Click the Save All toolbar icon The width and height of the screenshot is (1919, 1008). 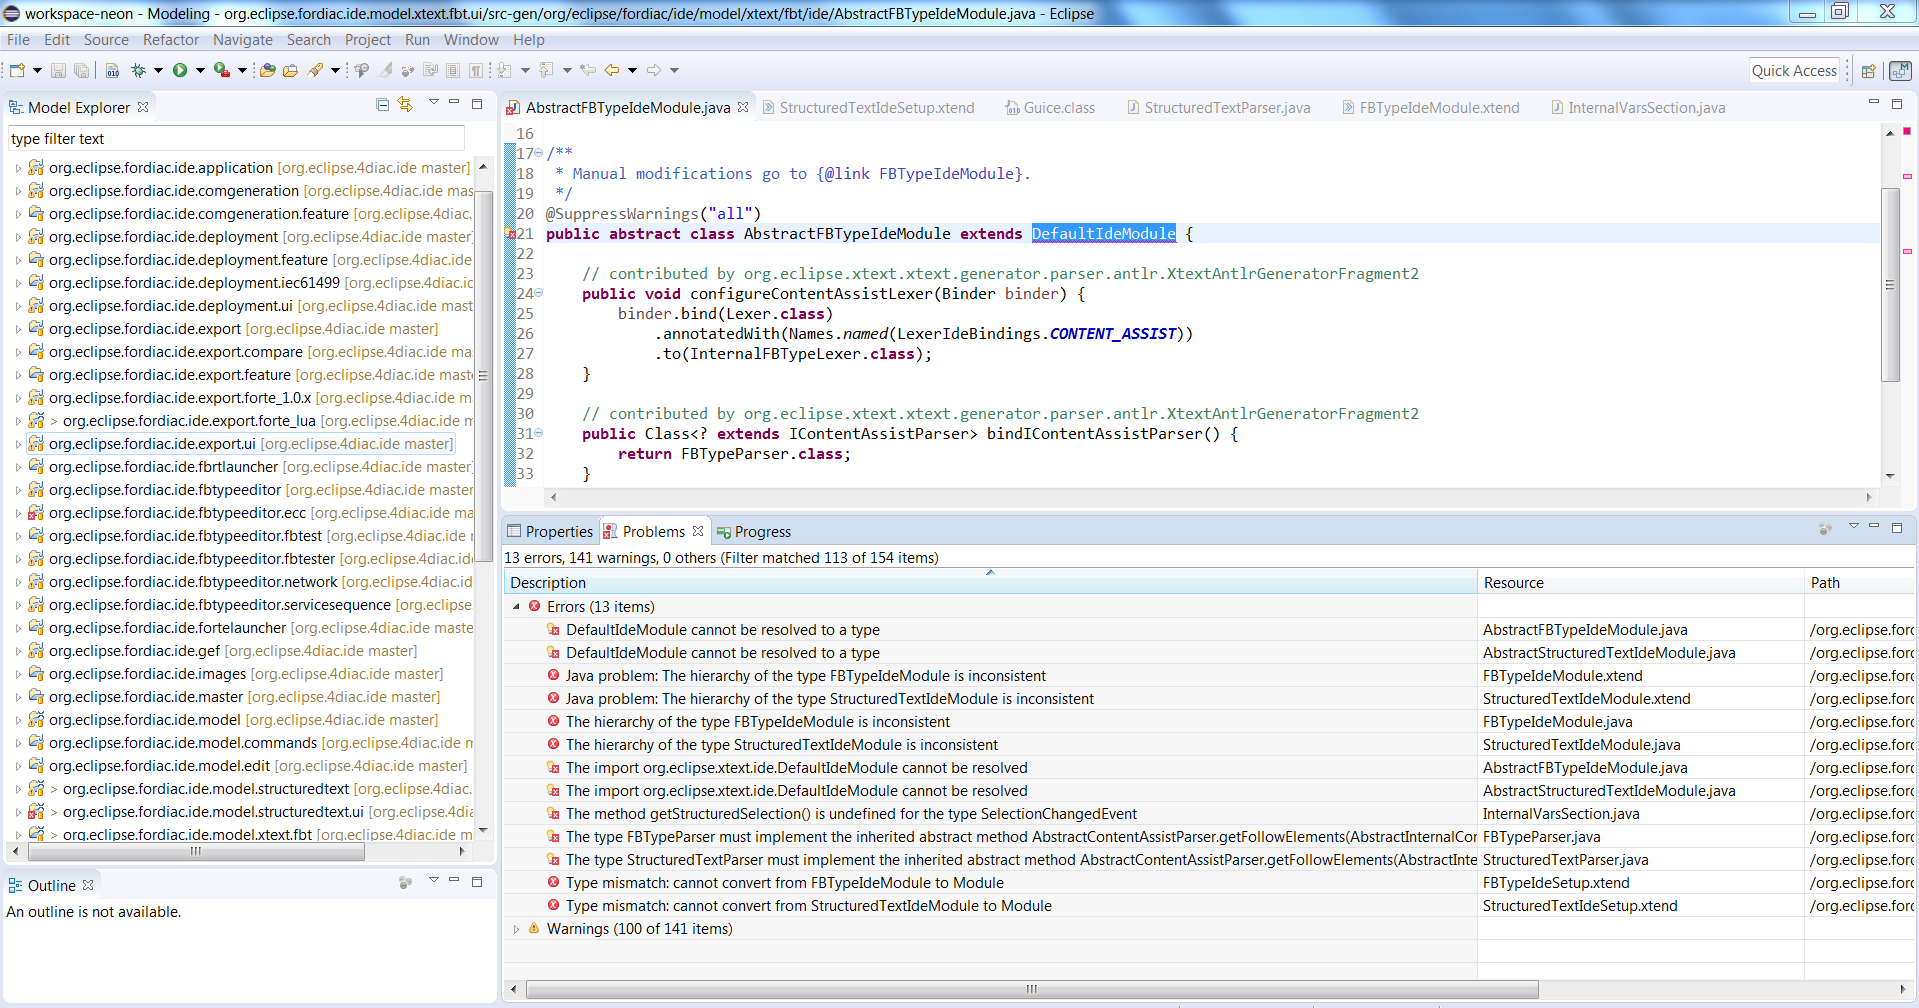(x=81, y=70)
